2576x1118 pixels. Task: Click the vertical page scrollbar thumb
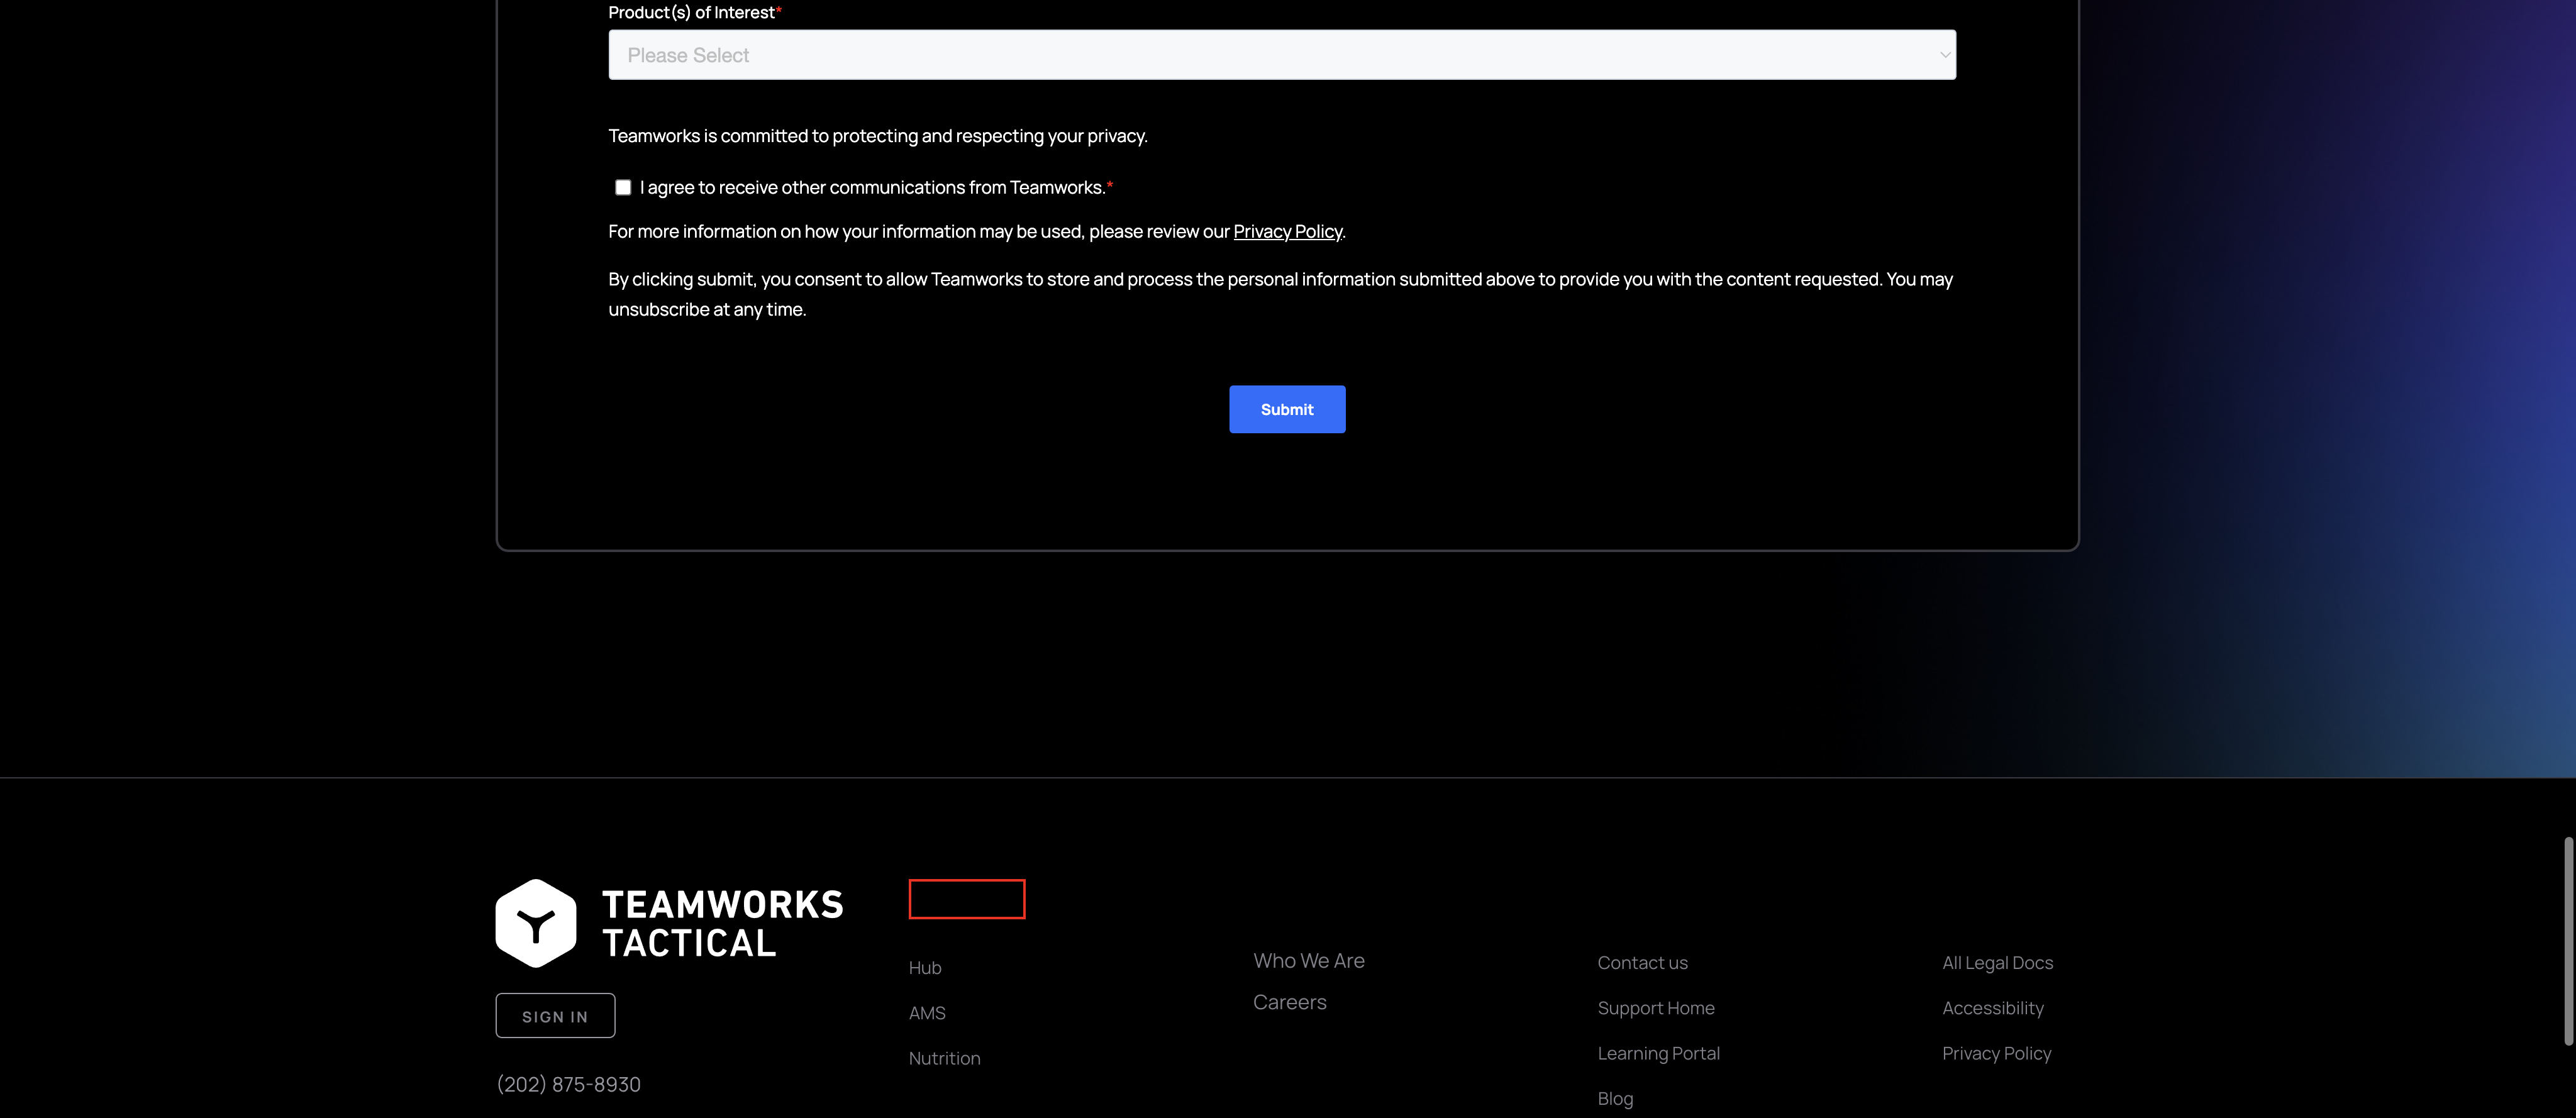(2568, 940)
